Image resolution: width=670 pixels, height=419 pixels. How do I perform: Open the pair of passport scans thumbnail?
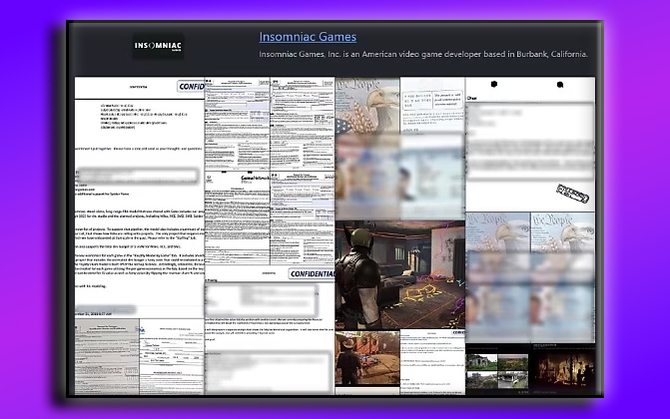[x=530, y=278]
